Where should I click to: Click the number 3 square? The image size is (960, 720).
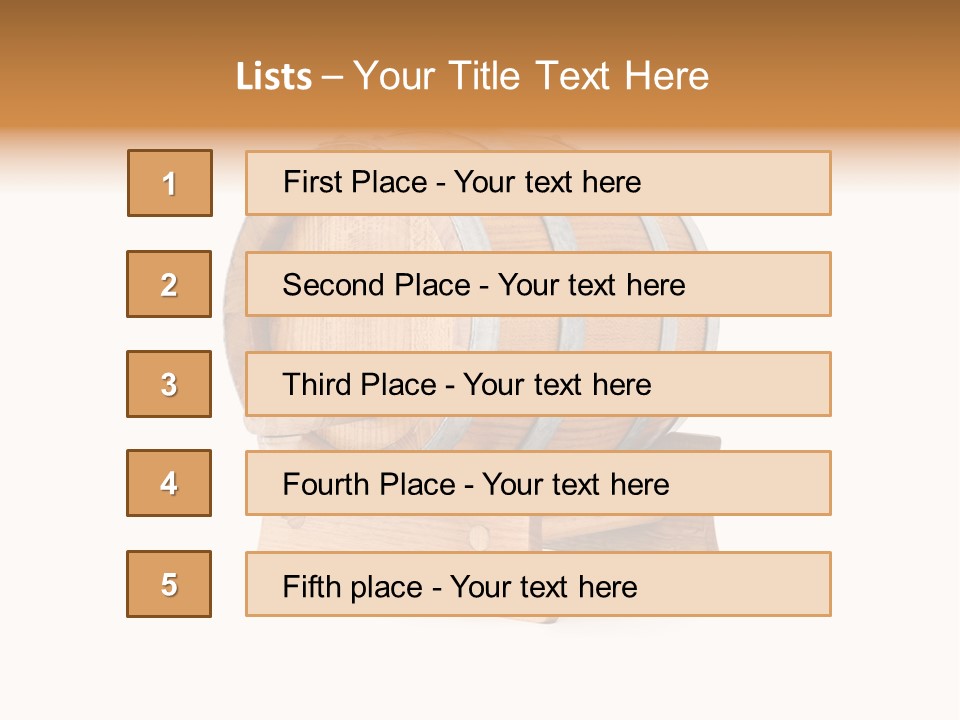click(169, 384)
